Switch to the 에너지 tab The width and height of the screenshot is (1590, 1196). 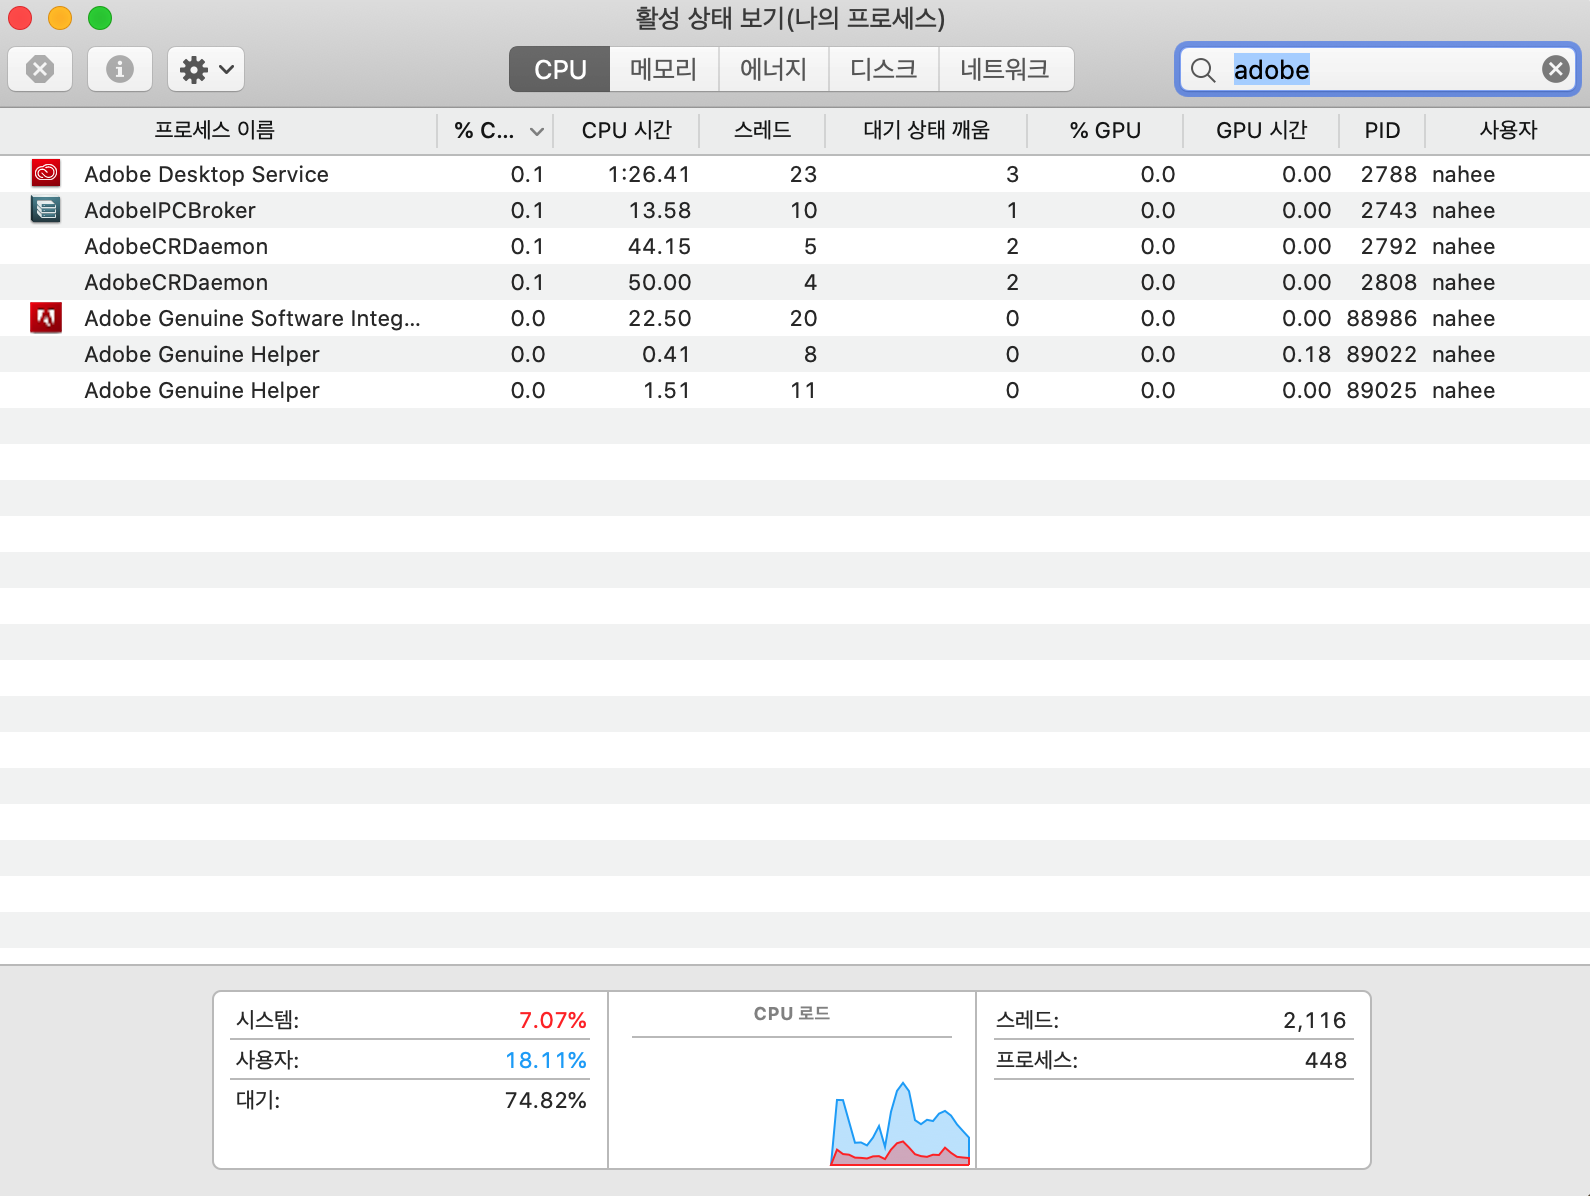tap(774, 69)
